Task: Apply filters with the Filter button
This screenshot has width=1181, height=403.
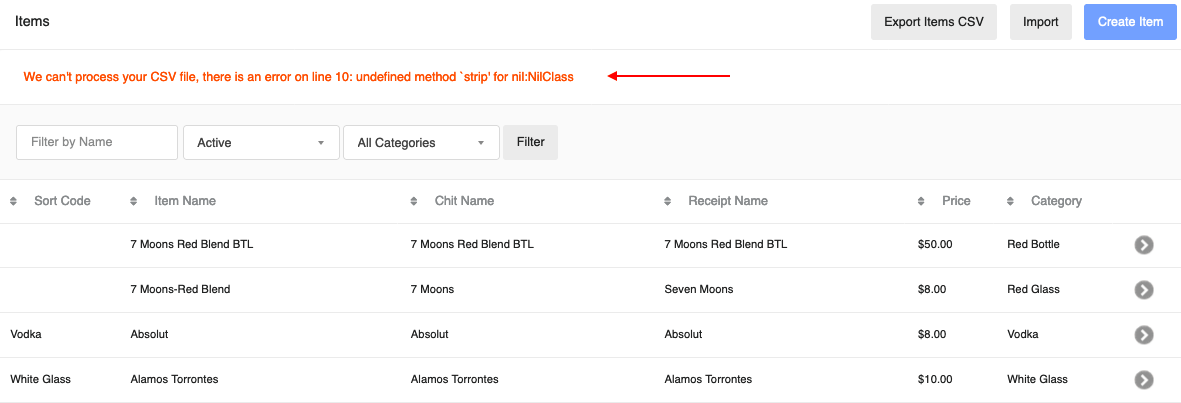Action: click(x=530, y=142)
